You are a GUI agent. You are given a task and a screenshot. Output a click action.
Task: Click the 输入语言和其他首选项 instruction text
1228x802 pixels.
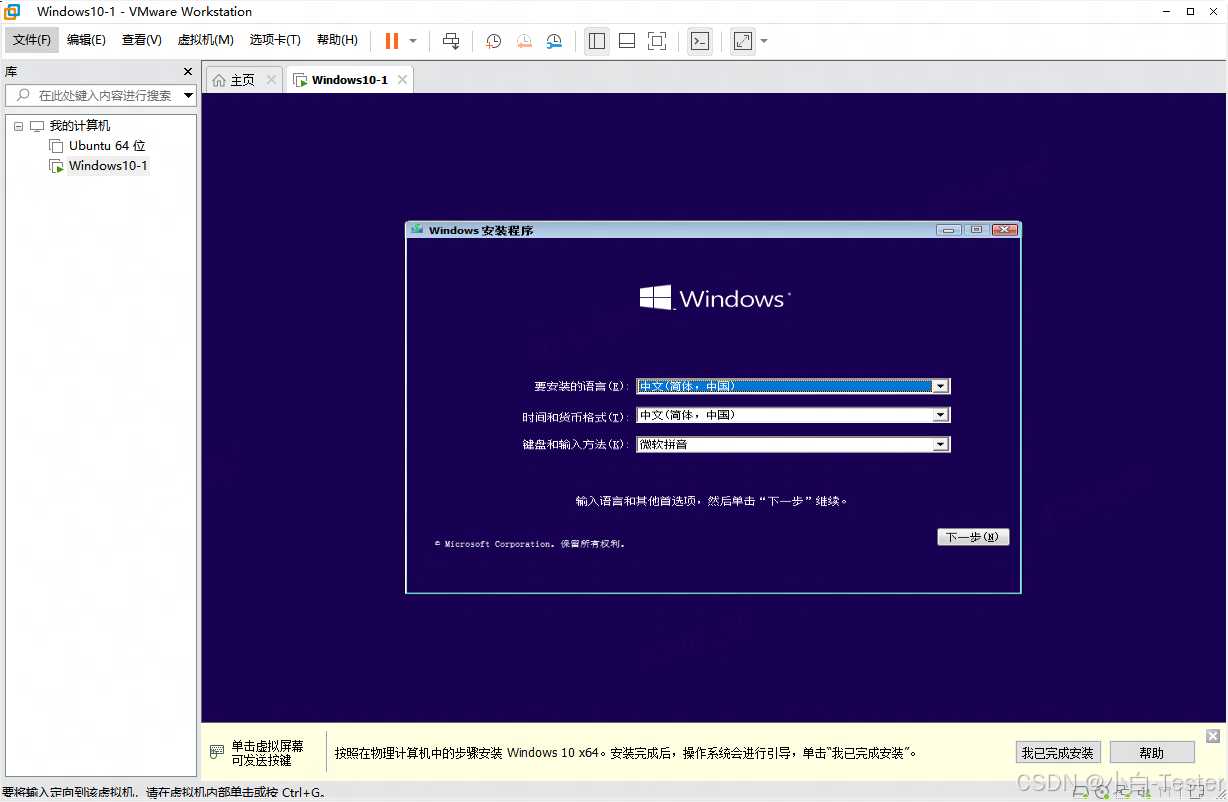712,501
